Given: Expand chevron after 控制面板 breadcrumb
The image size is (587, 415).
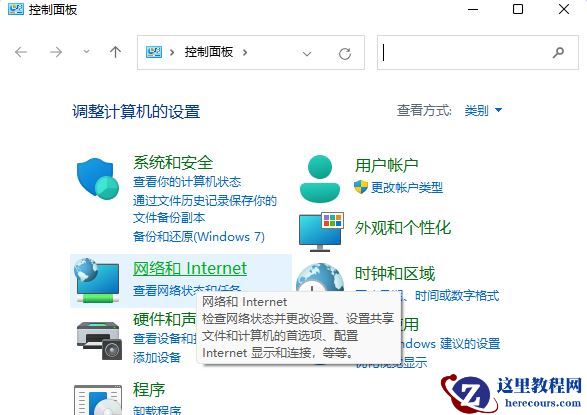Looking at the screenshot, I should pyautogui.click(x=245, y=52).
